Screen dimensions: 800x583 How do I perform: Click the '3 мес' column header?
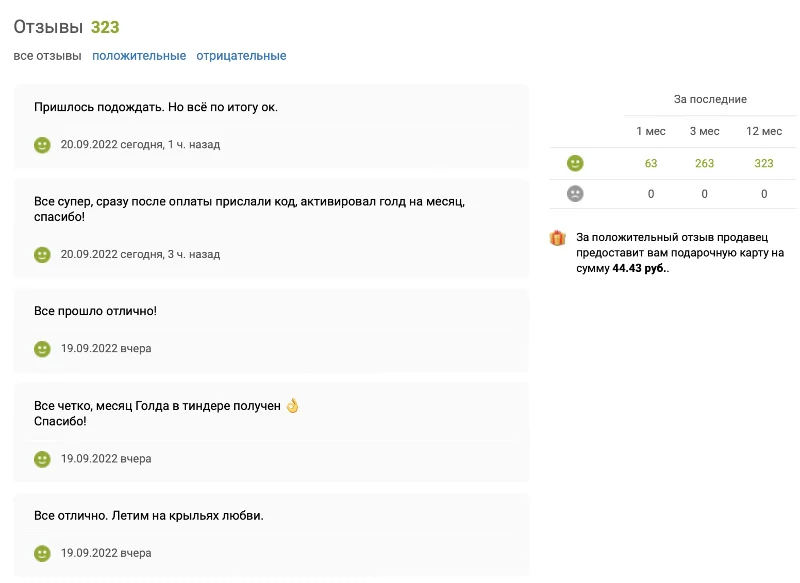(x=704, y=132)
